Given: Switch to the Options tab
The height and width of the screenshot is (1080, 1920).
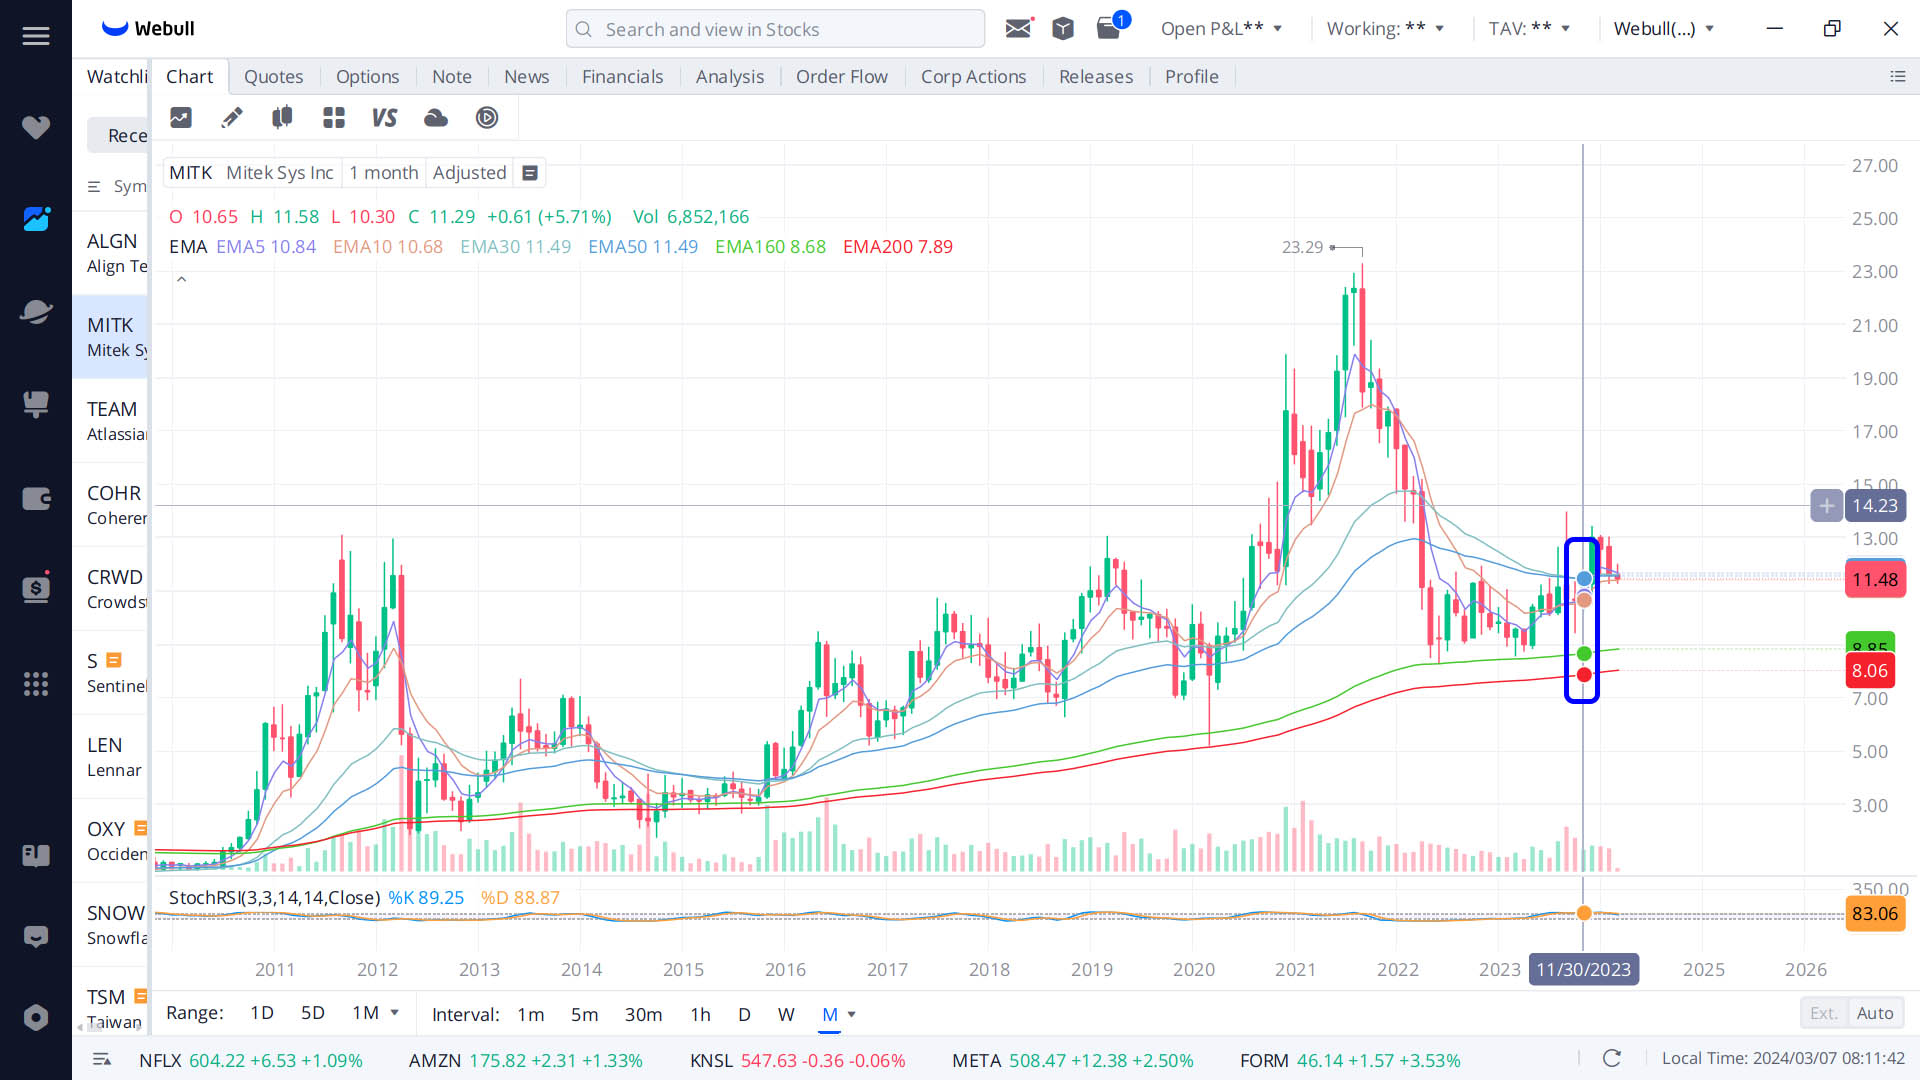Looking at the screenshot, I should coord(367,77).
